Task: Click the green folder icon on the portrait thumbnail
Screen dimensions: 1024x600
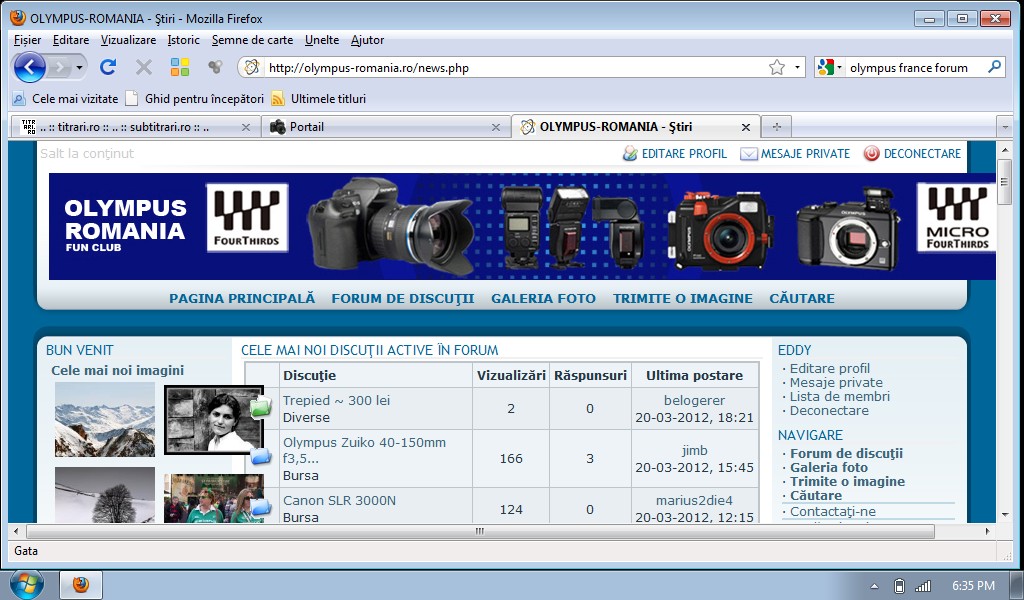Action: pos(261,408)
